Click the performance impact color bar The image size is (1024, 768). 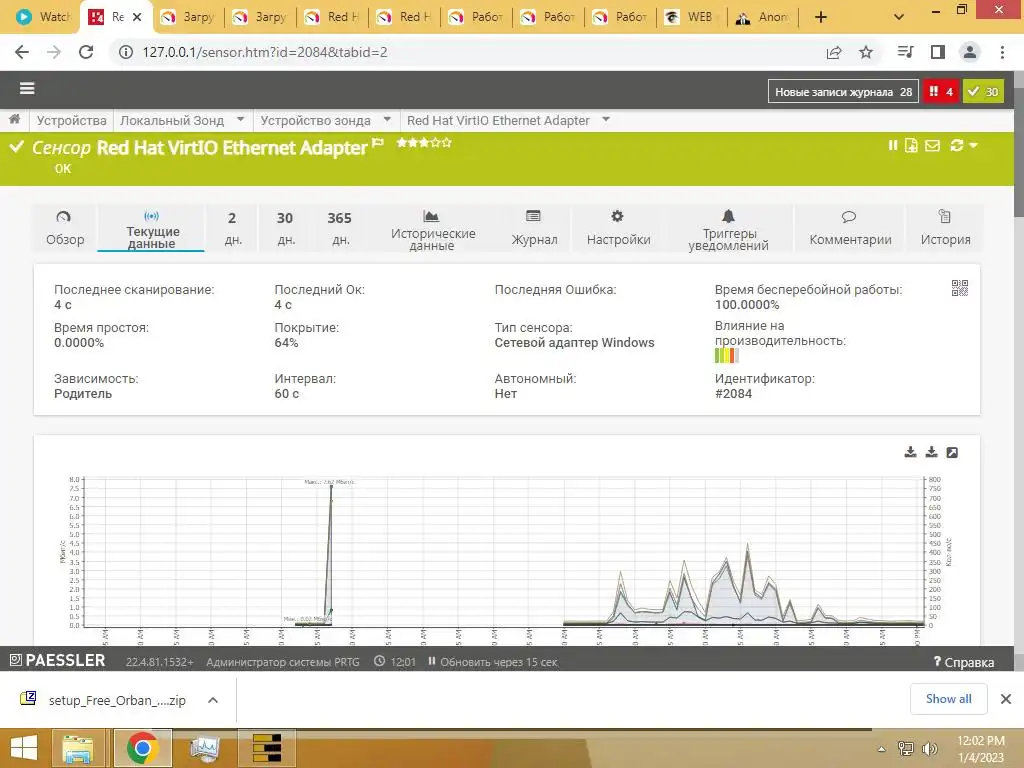[727, 355]
